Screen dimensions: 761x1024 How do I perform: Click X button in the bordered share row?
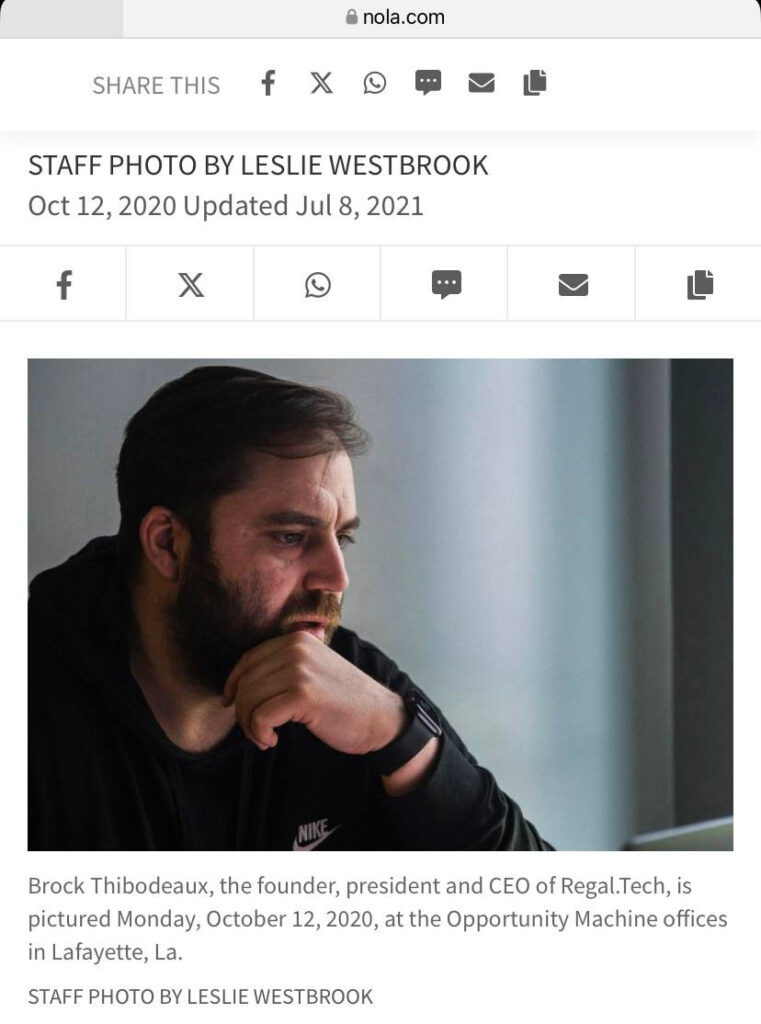coord(190,284)
